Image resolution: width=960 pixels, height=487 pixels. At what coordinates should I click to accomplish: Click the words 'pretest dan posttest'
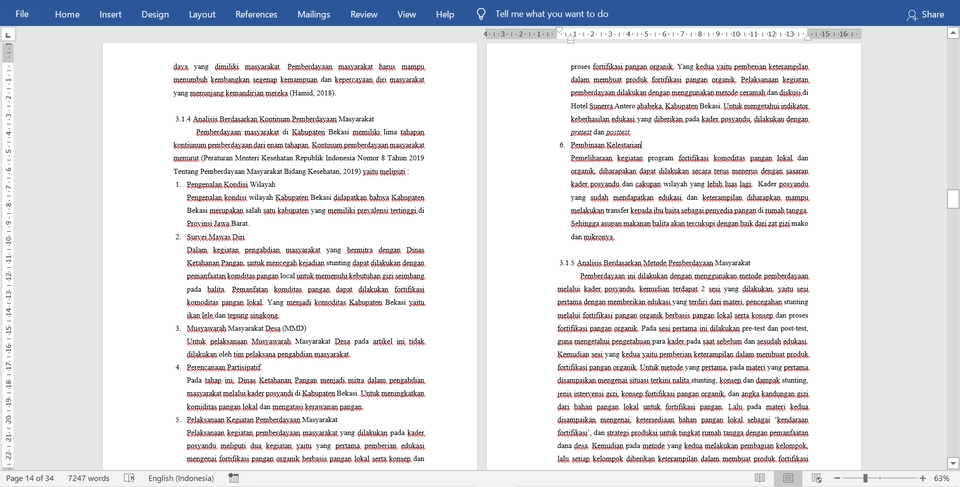[601, 132]
